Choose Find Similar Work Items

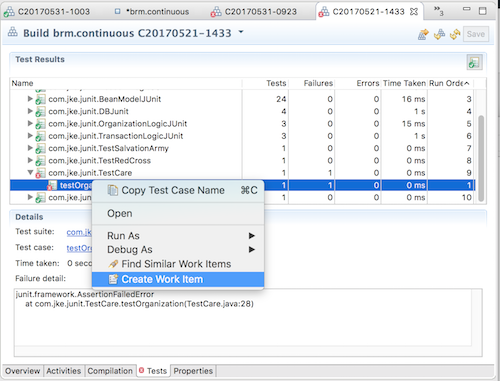tap(178, 264)
